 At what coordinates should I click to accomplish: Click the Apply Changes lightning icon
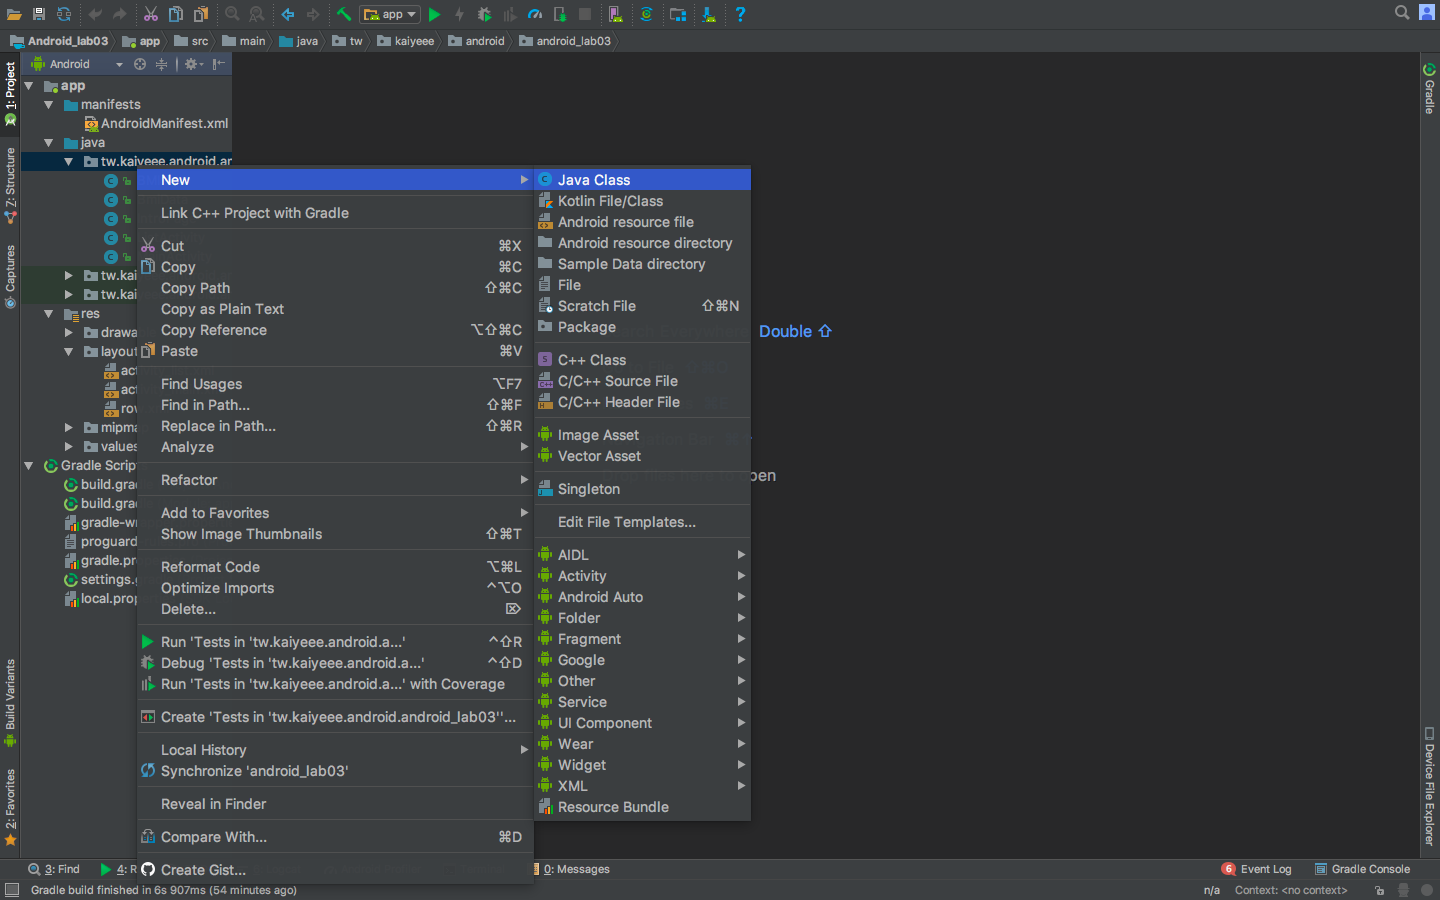(x=459, y=14)
